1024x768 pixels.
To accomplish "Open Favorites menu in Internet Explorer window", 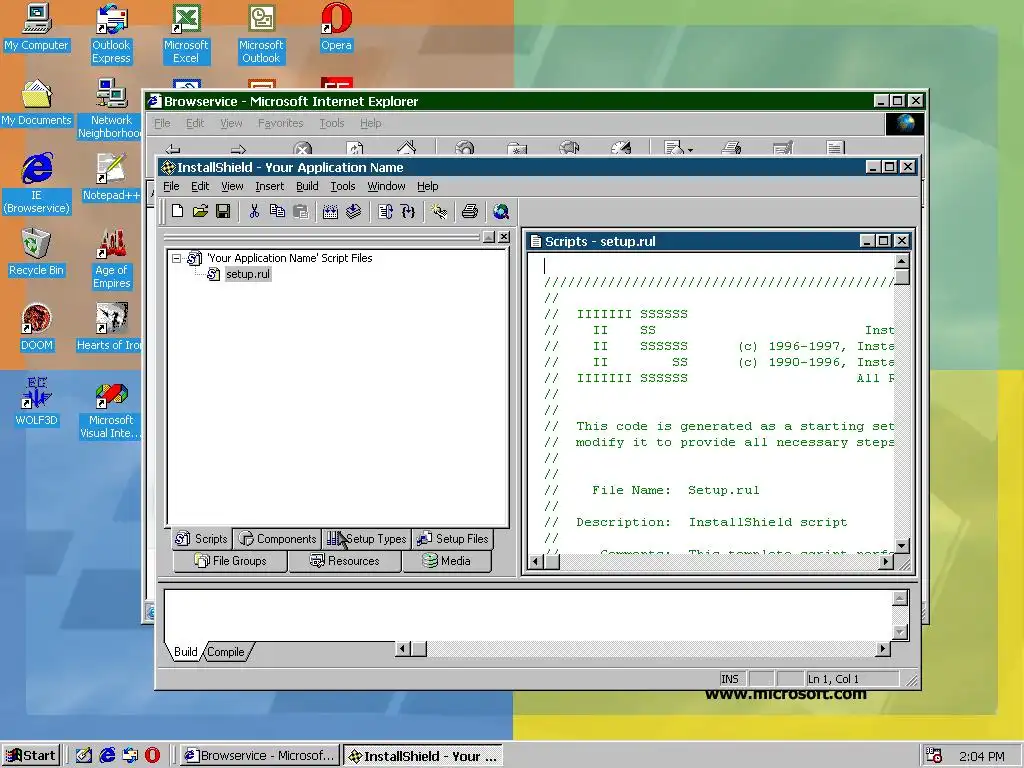I will click(280, 123).
